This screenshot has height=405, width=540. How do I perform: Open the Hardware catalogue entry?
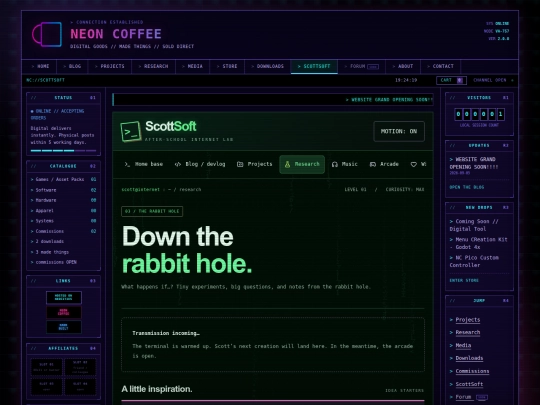point(63,200)
